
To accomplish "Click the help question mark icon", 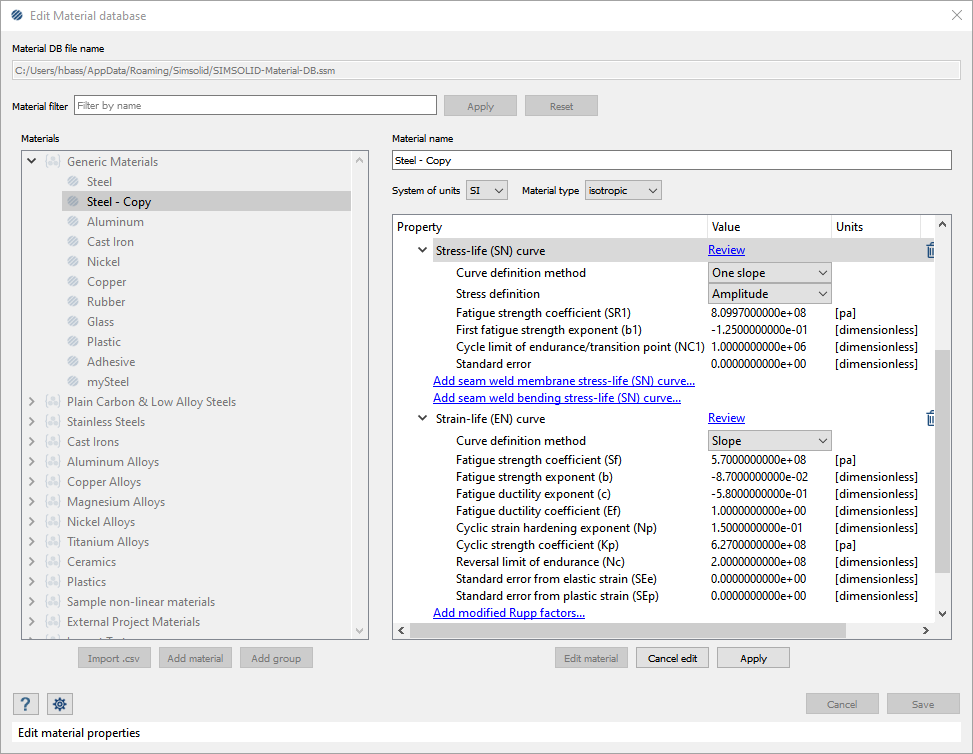I will 27,704.
